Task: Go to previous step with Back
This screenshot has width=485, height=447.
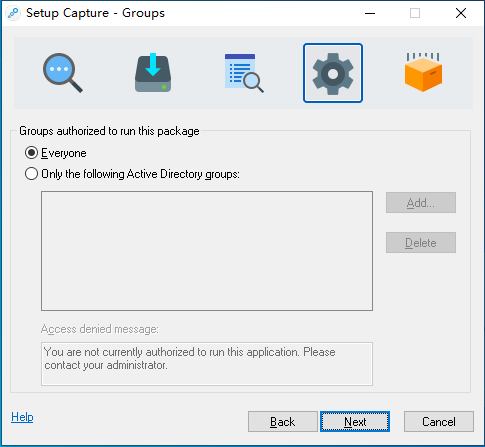Action: tap(283, 421)
